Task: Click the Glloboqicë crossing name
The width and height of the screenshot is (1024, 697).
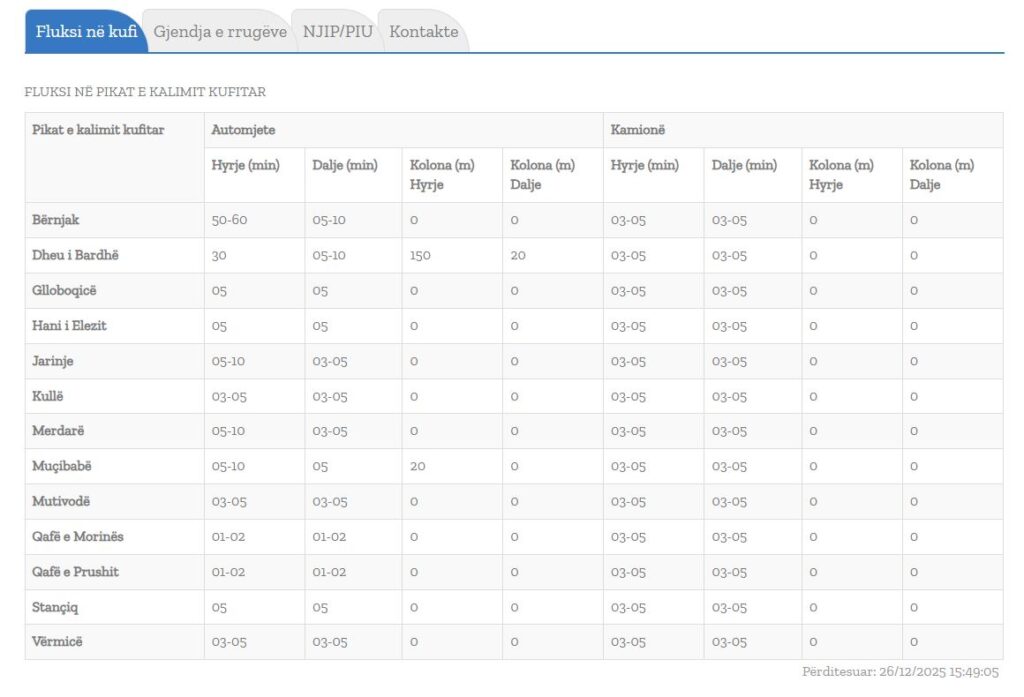Action: pyautogui.click(x=65, y=291)
